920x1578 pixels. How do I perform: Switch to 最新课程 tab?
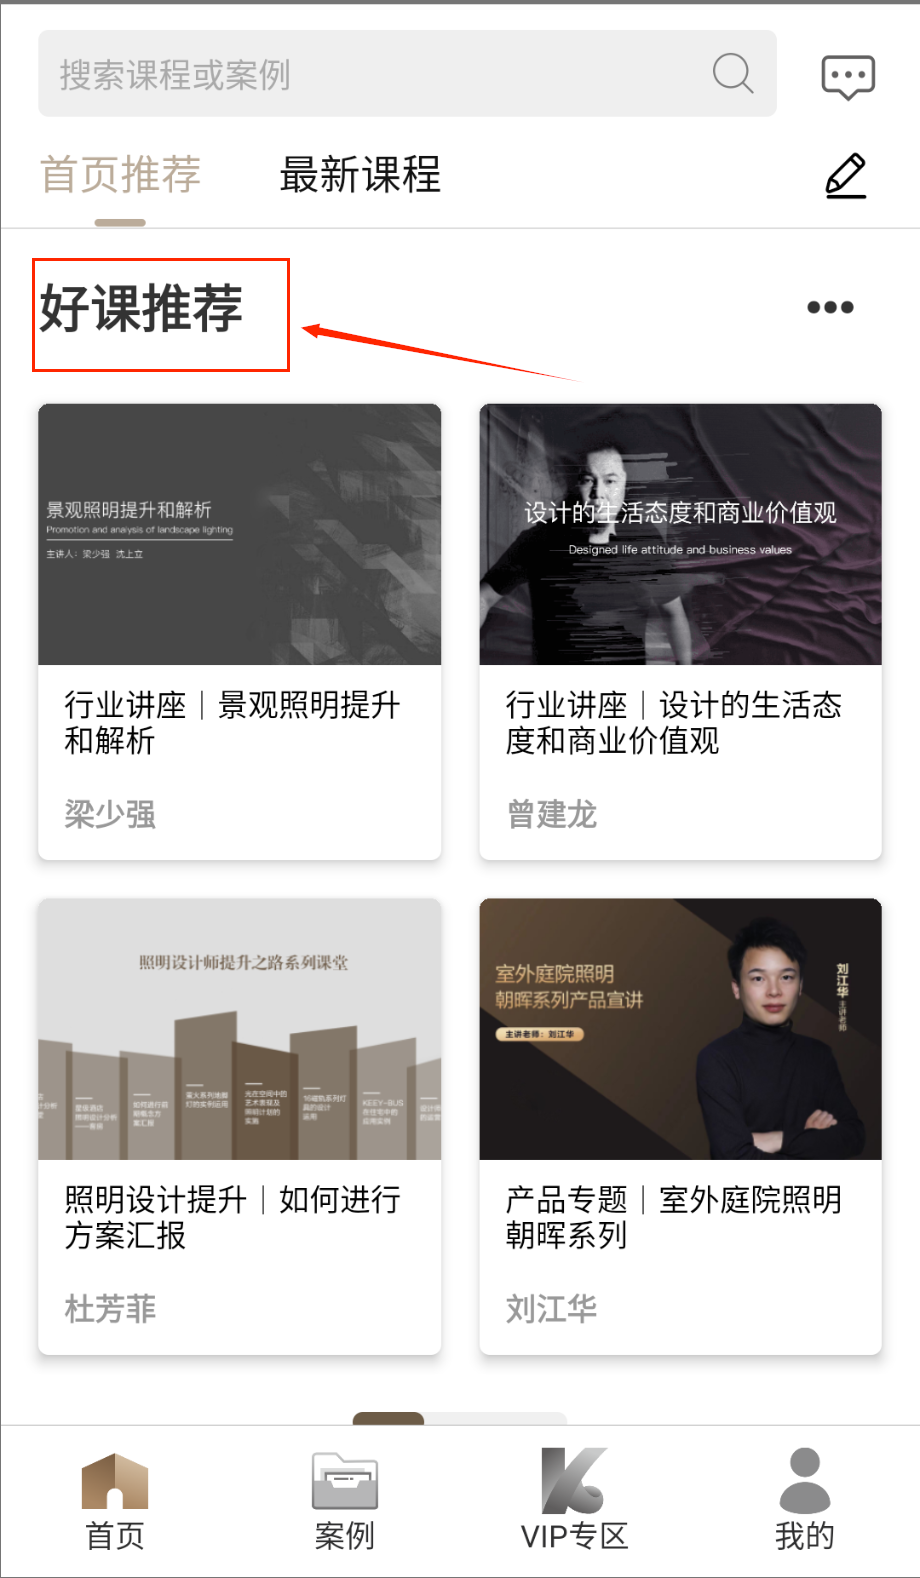pos(360,175)
